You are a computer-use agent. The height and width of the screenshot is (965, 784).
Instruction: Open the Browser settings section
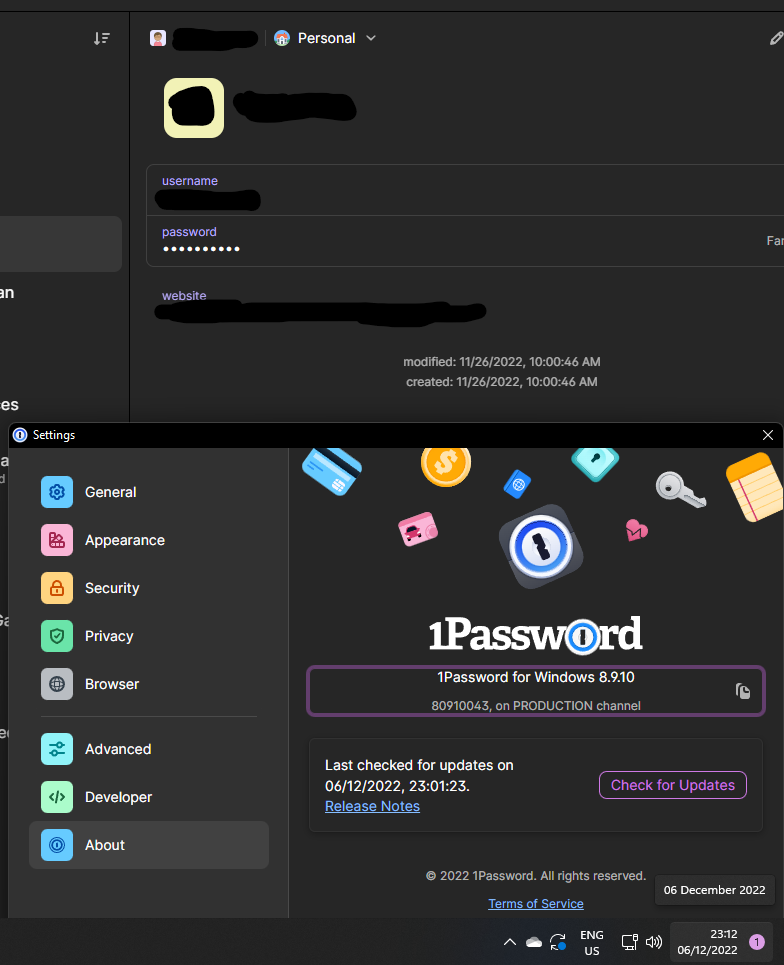pos(149,684)
